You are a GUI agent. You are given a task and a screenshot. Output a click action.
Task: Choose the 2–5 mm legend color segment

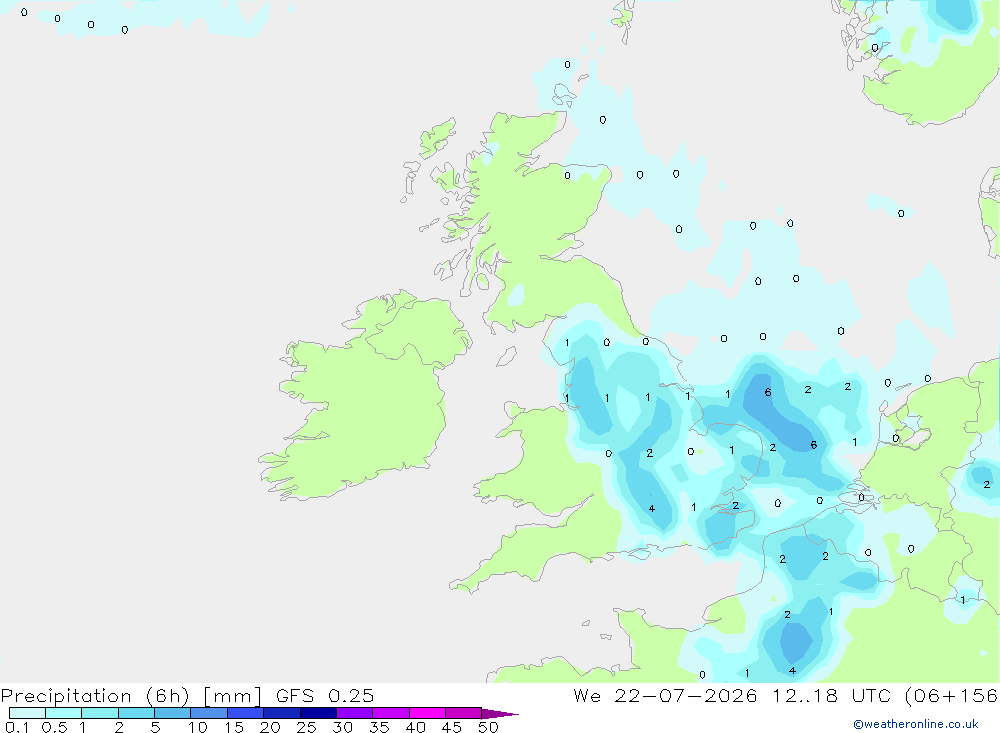pyautogui.click(x=136, y=713)
